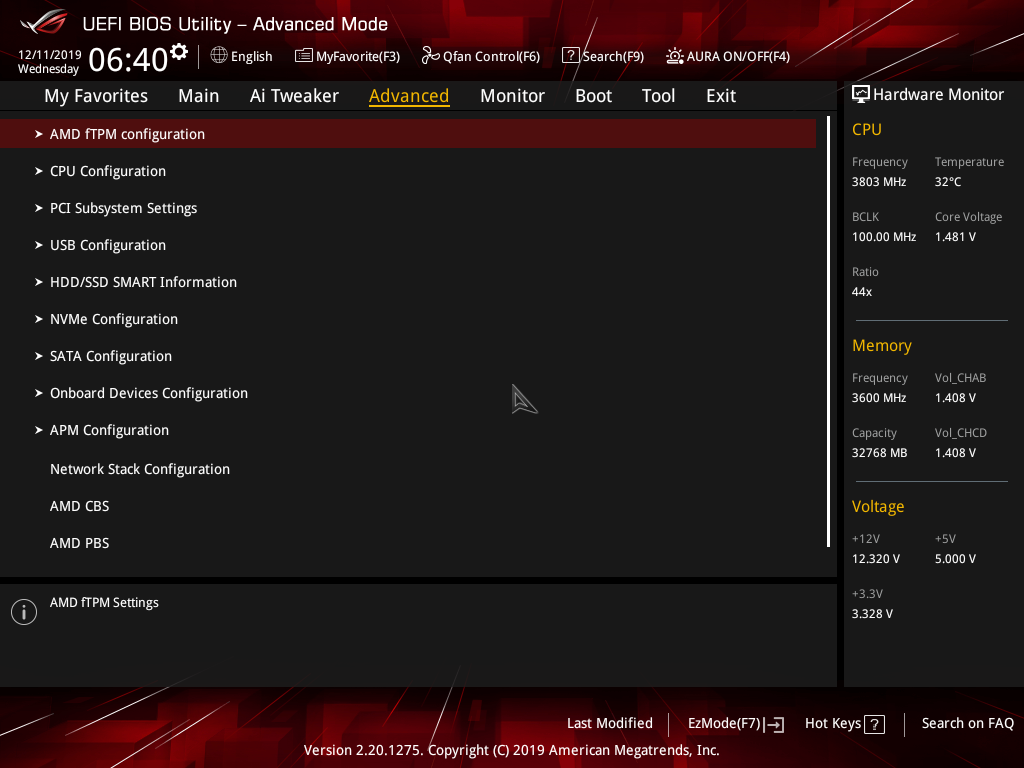
Task: Open the Hot Keys help
Action: (843, 723)
